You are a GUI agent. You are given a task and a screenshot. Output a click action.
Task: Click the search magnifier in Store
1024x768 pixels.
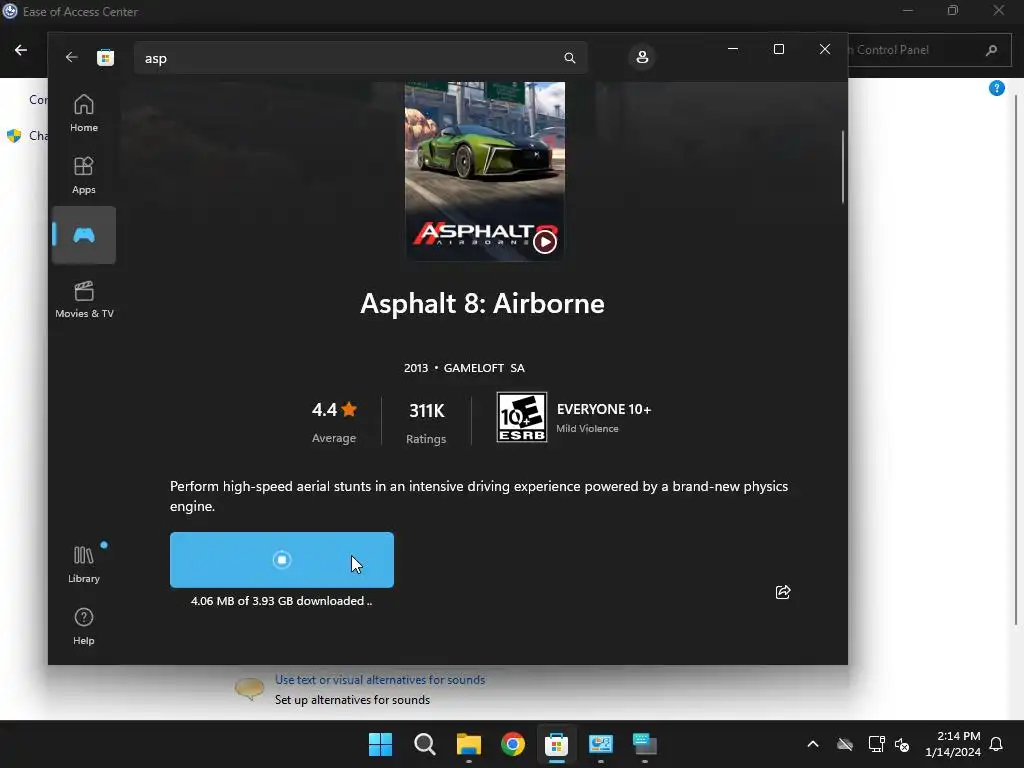click(x=569, y=58)
